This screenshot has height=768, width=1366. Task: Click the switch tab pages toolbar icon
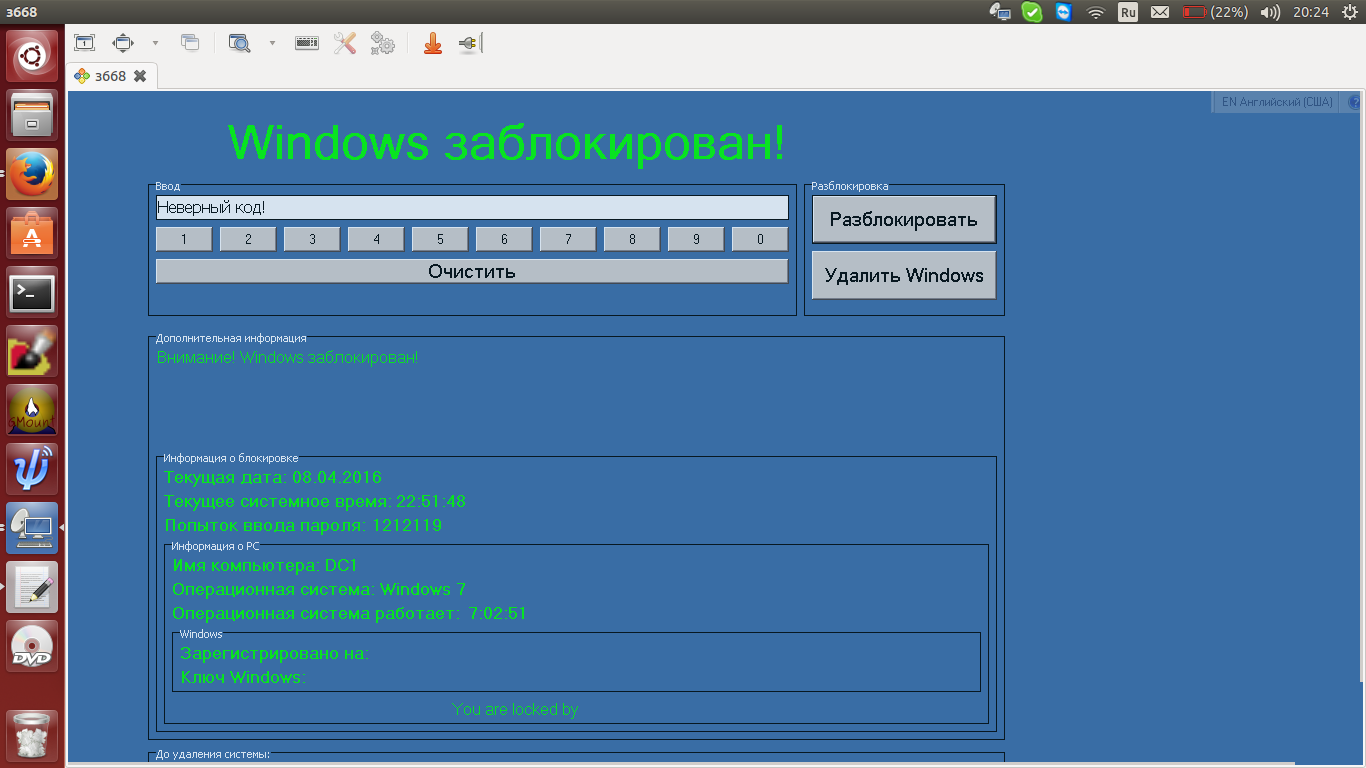click(x=190, y=43)
